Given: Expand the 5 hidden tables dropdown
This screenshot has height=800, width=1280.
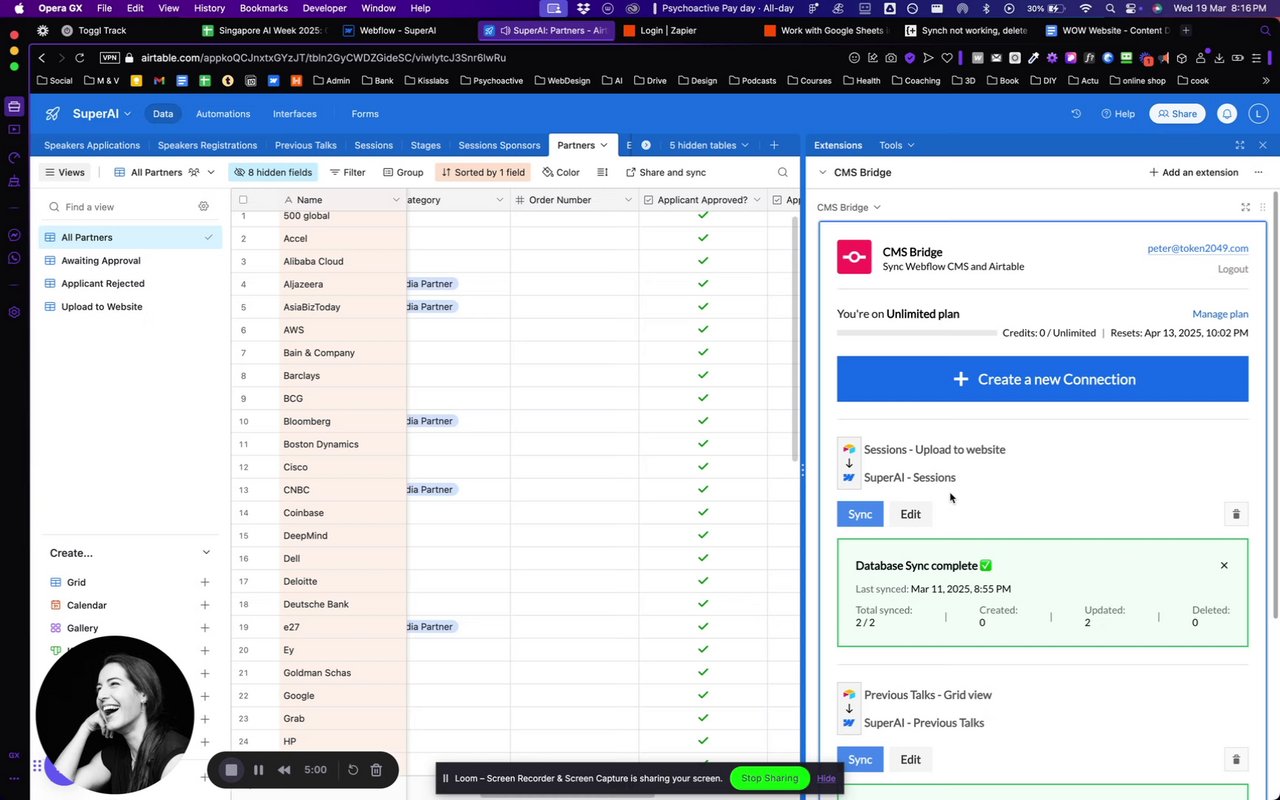Looking at the screenshot, I should (x=709, y=145).
